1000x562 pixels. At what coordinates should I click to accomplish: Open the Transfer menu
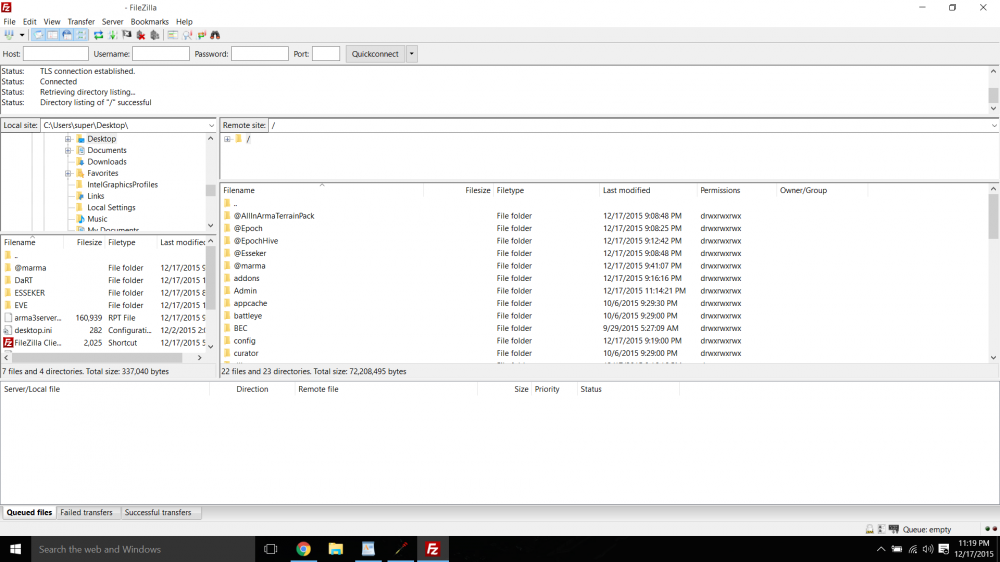(x=81, y=21)
